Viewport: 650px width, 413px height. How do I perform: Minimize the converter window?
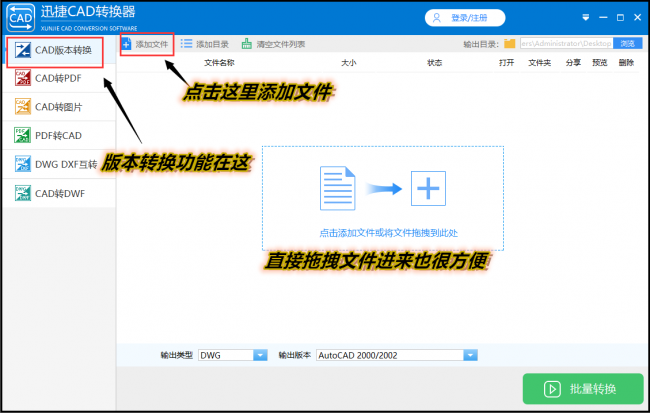(x=603, y=17)
